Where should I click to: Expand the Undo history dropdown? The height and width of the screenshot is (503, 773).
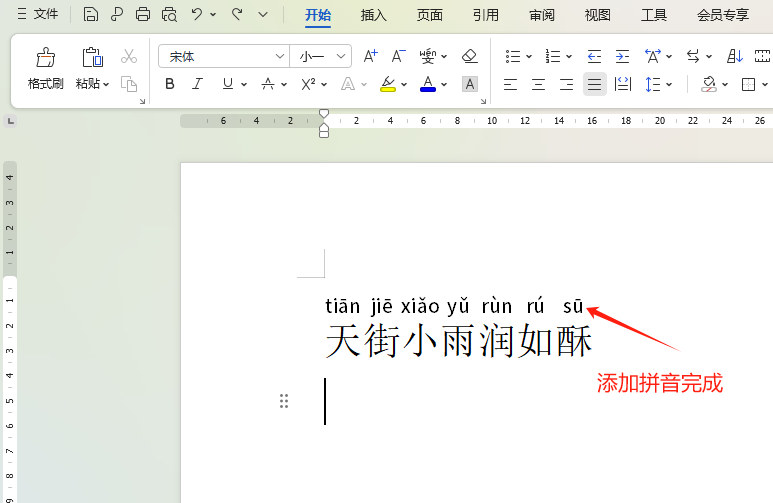pyautogui.click(x=213, y=15)
